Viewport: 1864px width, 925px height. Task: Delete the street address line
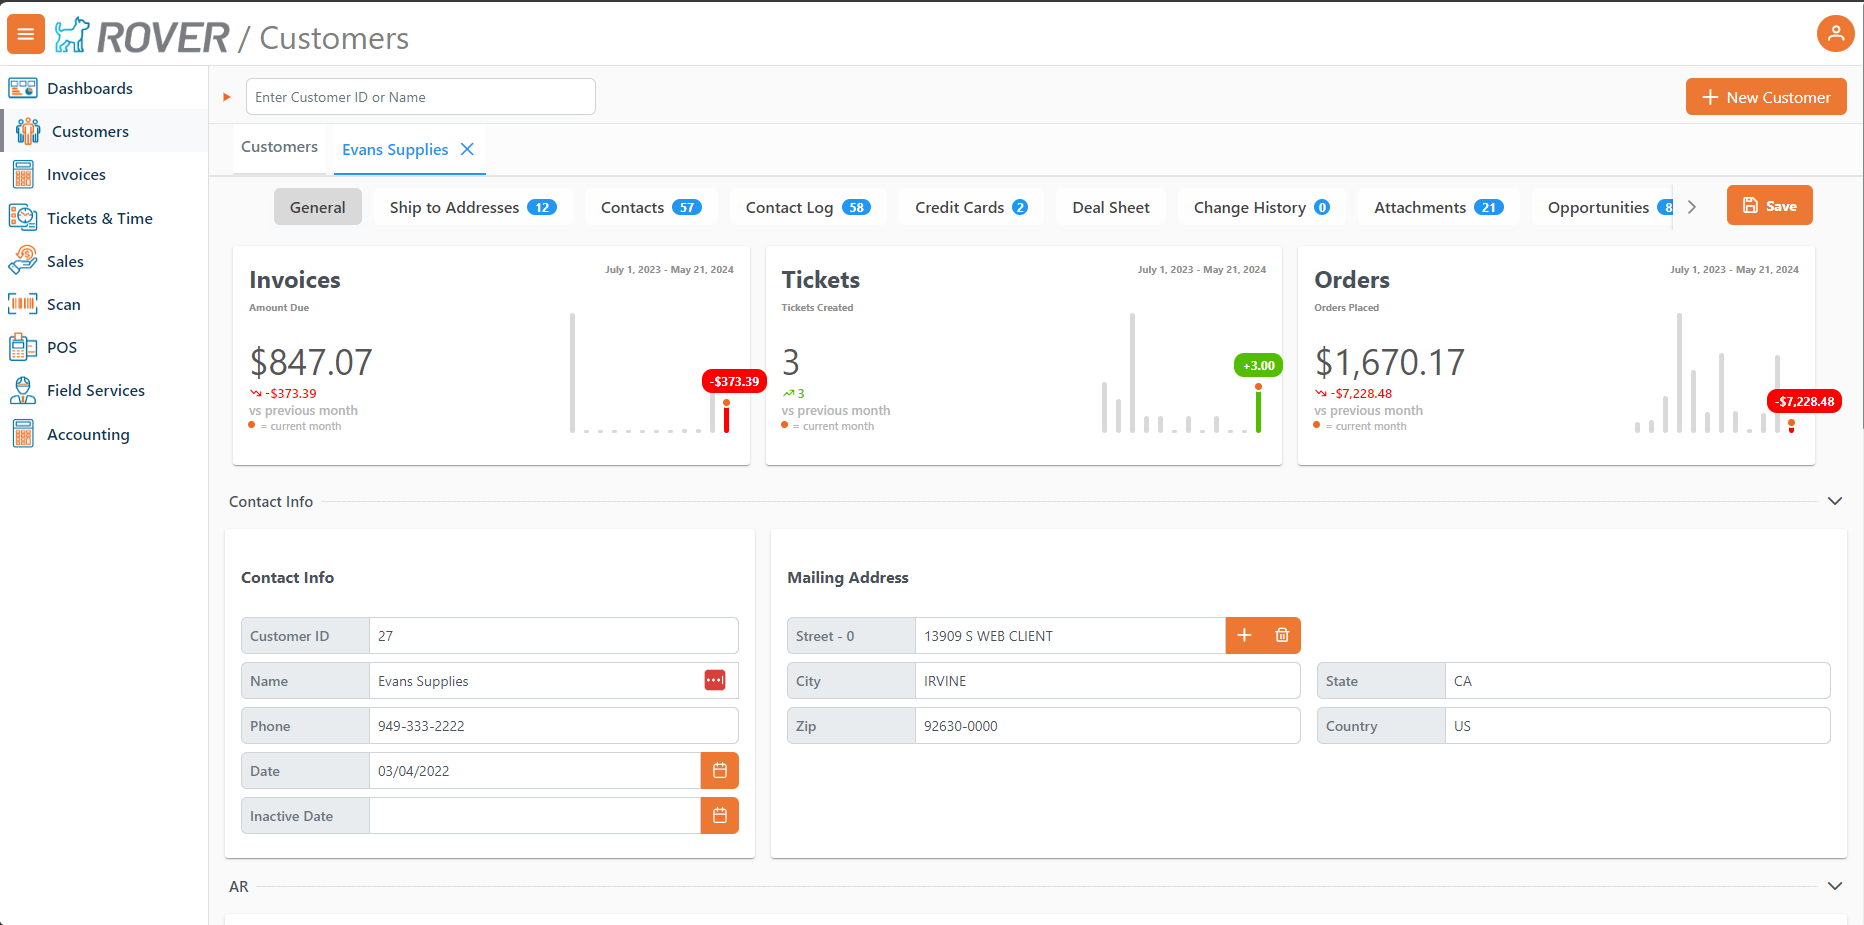coord(1282,636)
